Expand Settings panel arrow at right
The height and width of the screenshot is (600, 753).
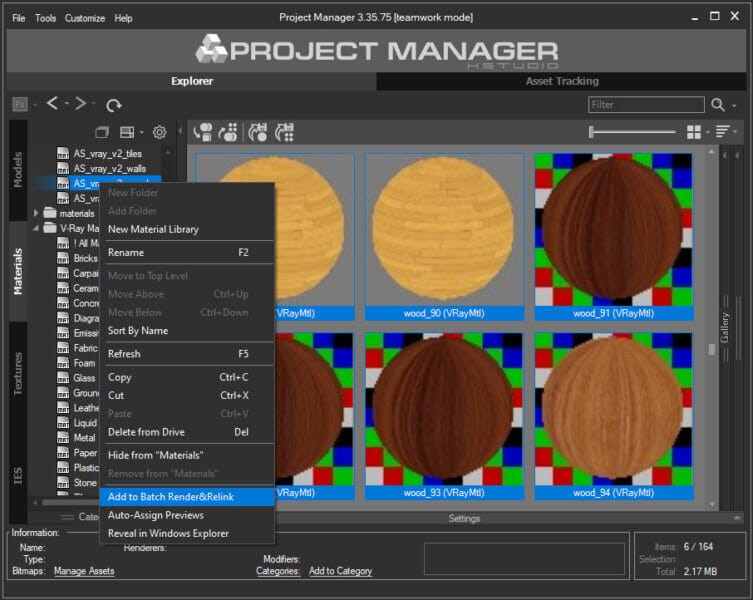click(737, 518)
